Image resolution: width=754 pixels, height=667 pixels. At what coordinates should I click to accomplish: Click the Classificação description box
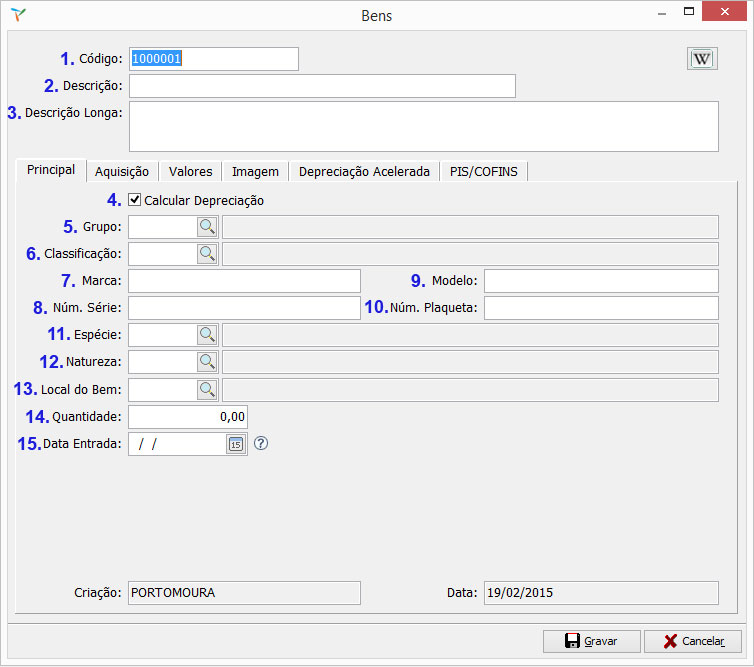[470, 254]
